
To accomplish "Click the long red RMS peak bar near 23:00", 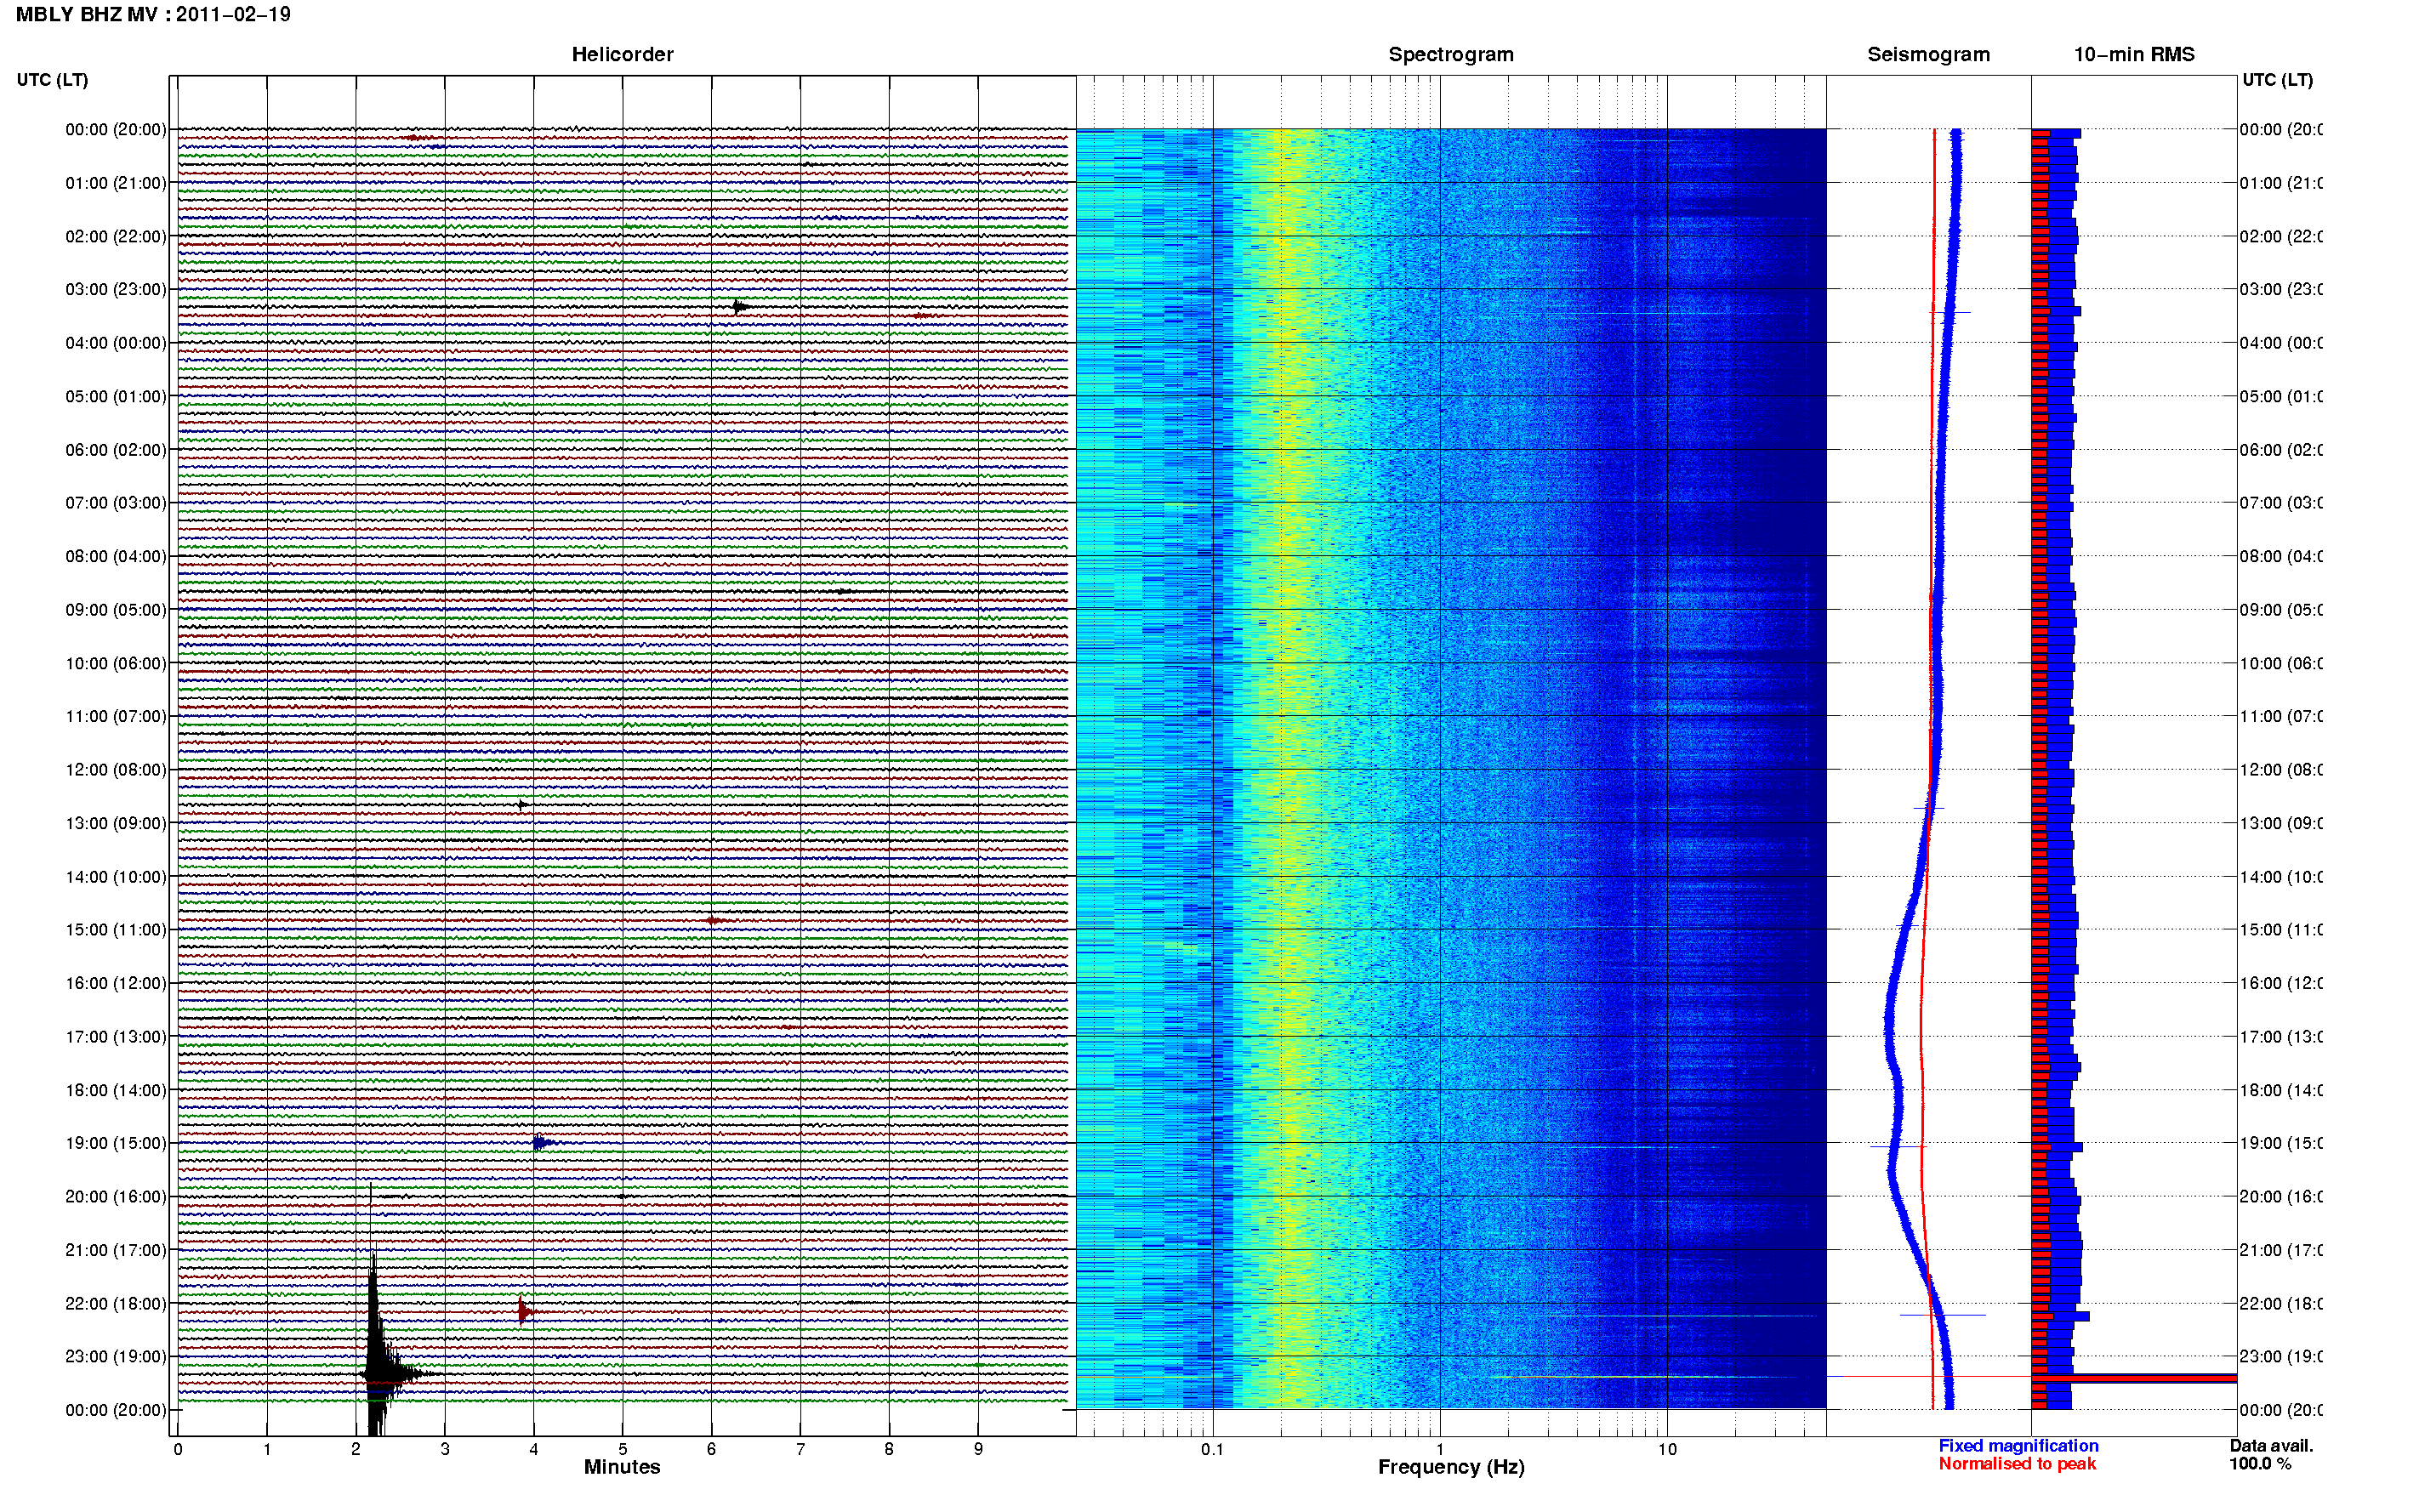I will [2133, 1379].
